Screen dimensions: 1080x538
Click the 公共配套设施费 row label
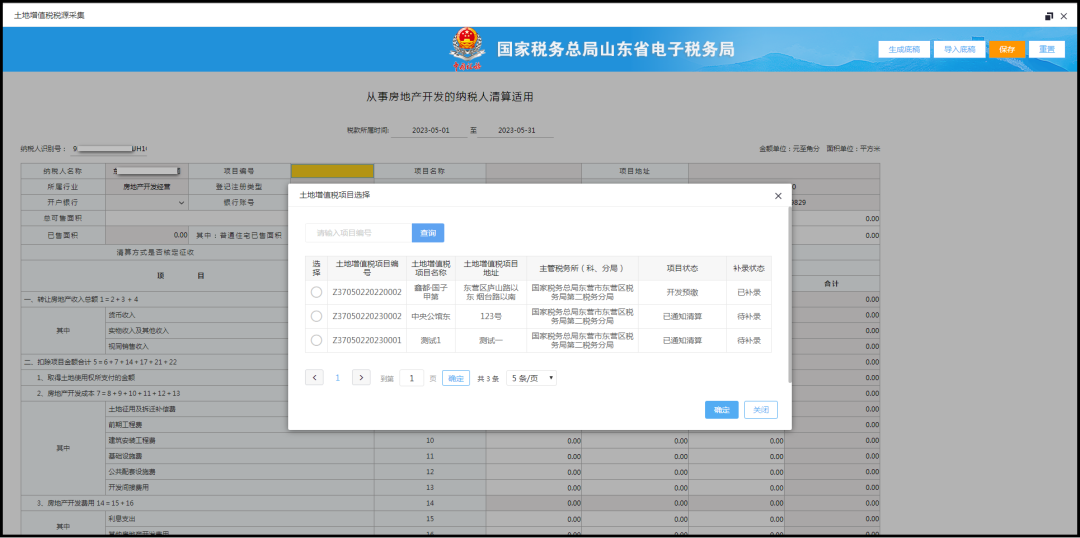click(x=131, y=472)
